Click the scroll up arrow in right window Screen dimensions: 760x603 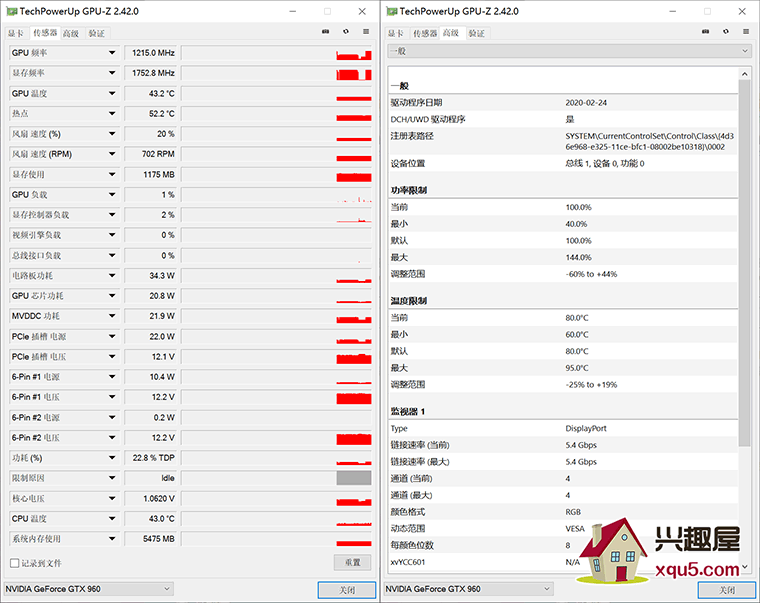744,74
